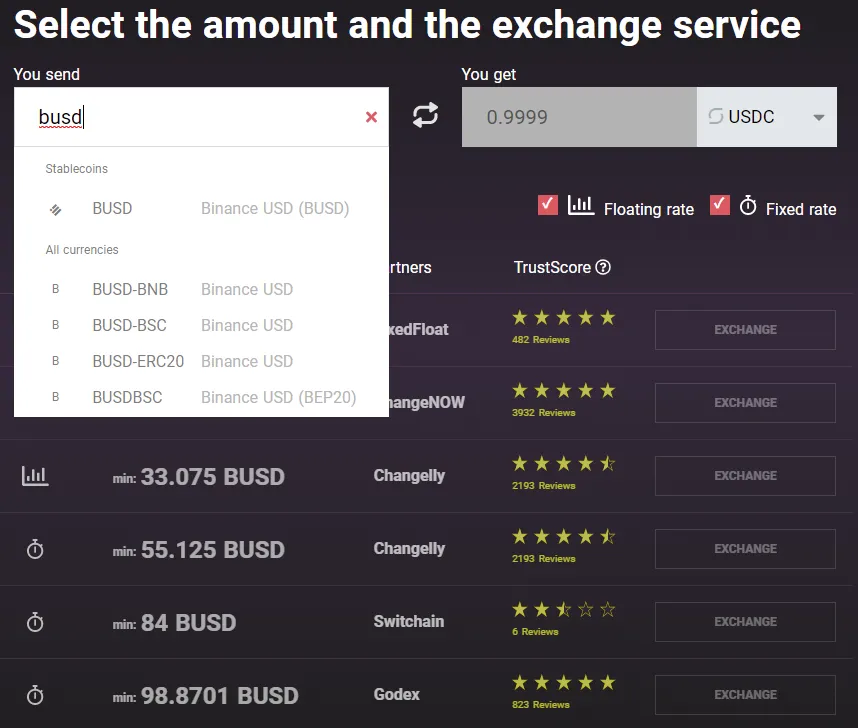Screen dimensions: 858x728
Task: Open 6 Reviews link for Switchain
Action: point(535,632)
